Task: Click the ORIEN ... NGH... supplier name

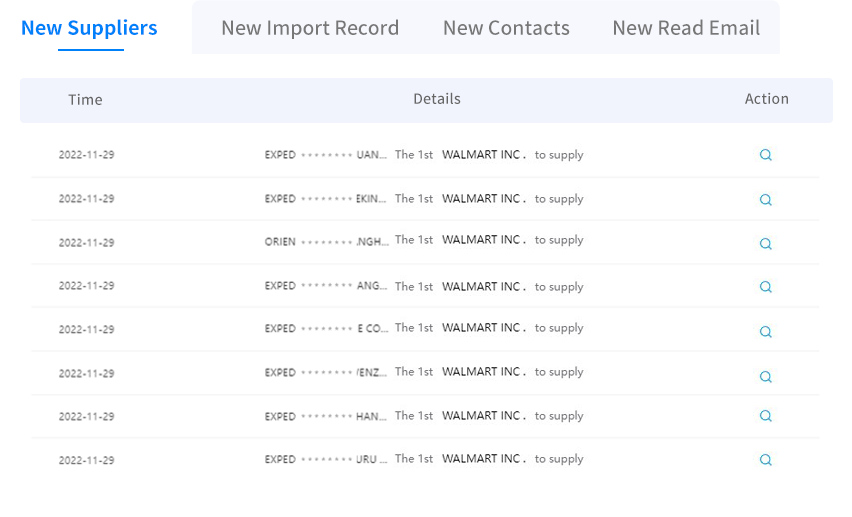Action: 326,242
